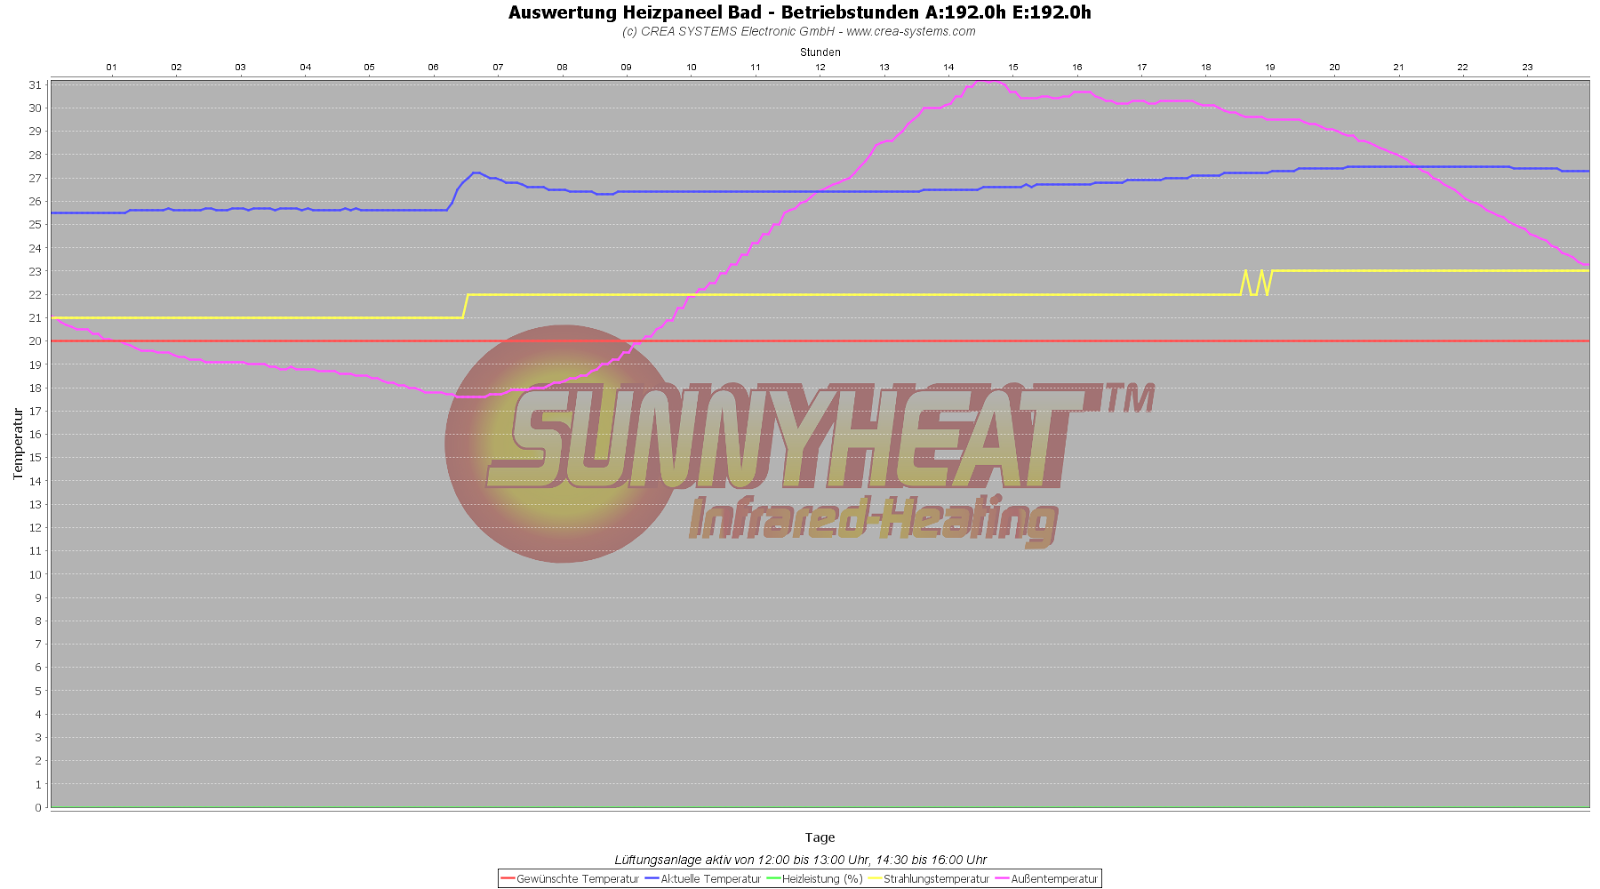This screenshot has width=1600, height=889.
Task: Click temperature value '31' on Y axis
Action: [35, 85]
